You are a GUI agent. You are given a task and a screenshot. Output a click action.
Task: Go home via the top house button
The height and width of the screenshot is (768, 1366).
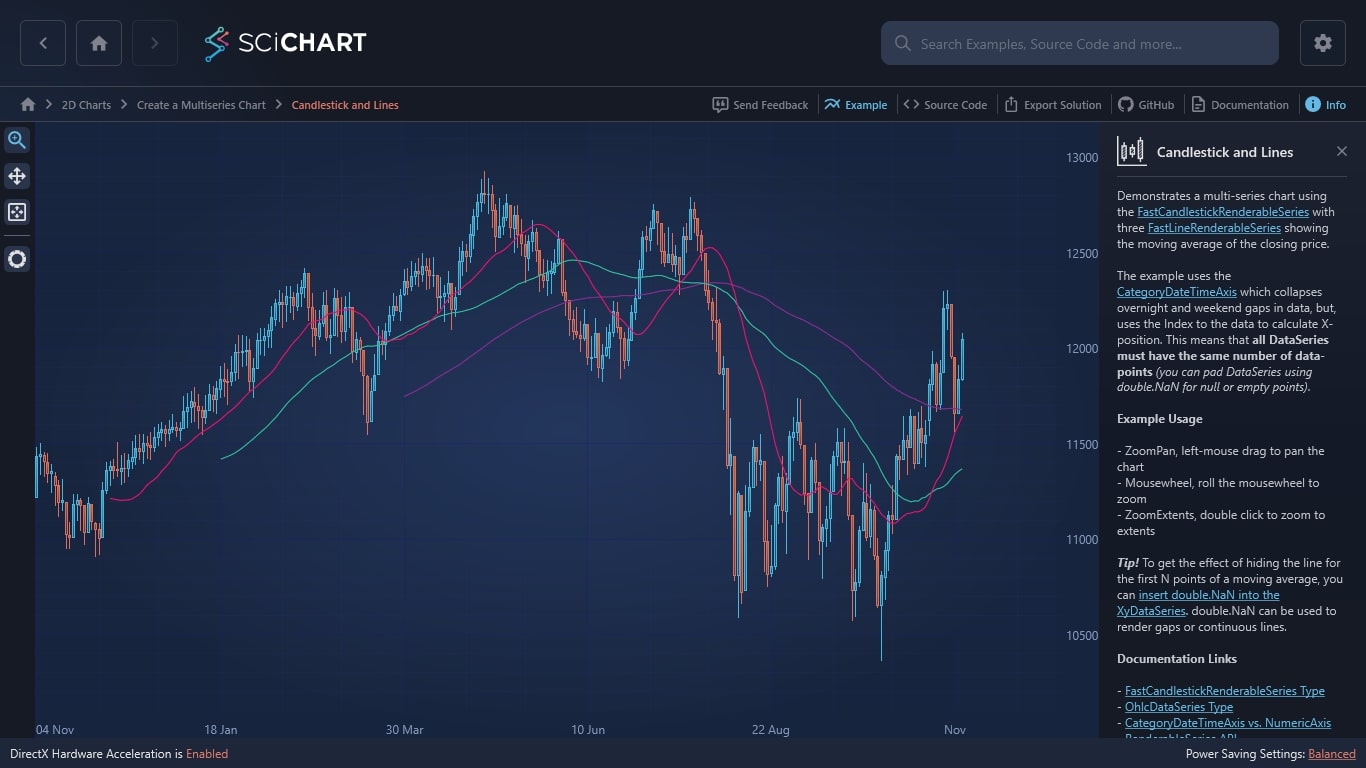pos(99,43)
